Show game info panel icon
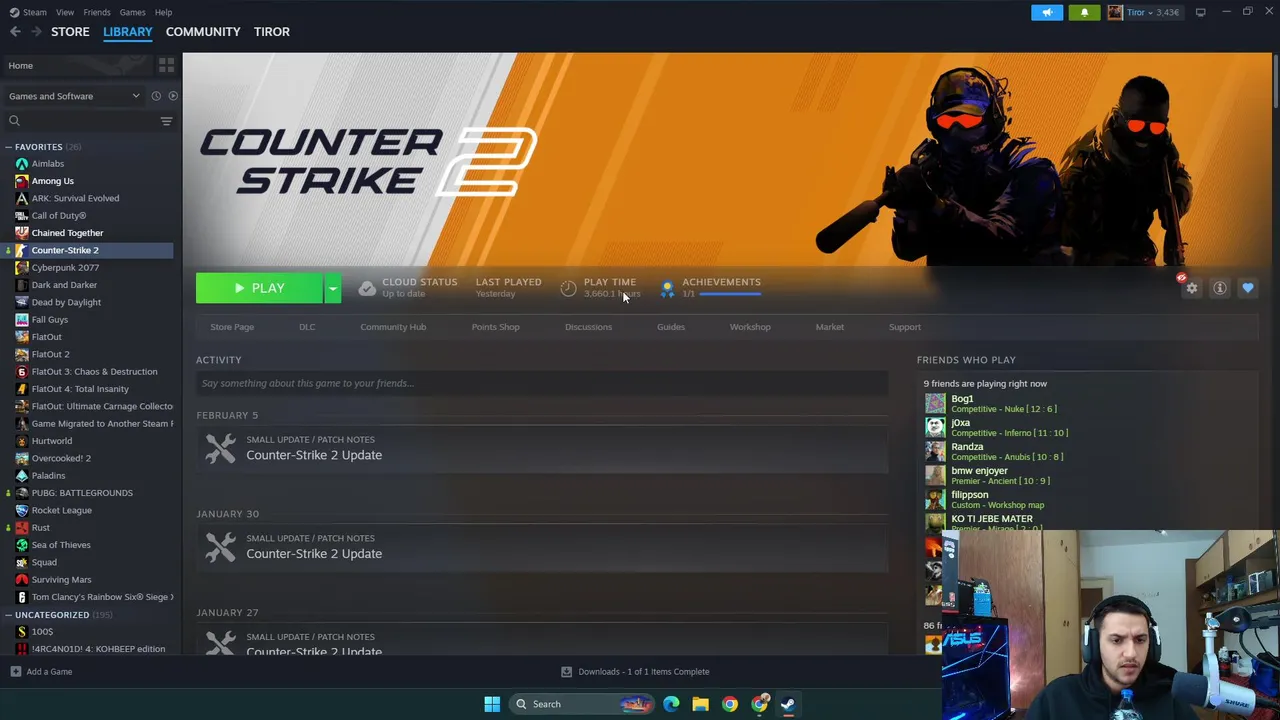 pyautogui.click(x=1220, y=288)
